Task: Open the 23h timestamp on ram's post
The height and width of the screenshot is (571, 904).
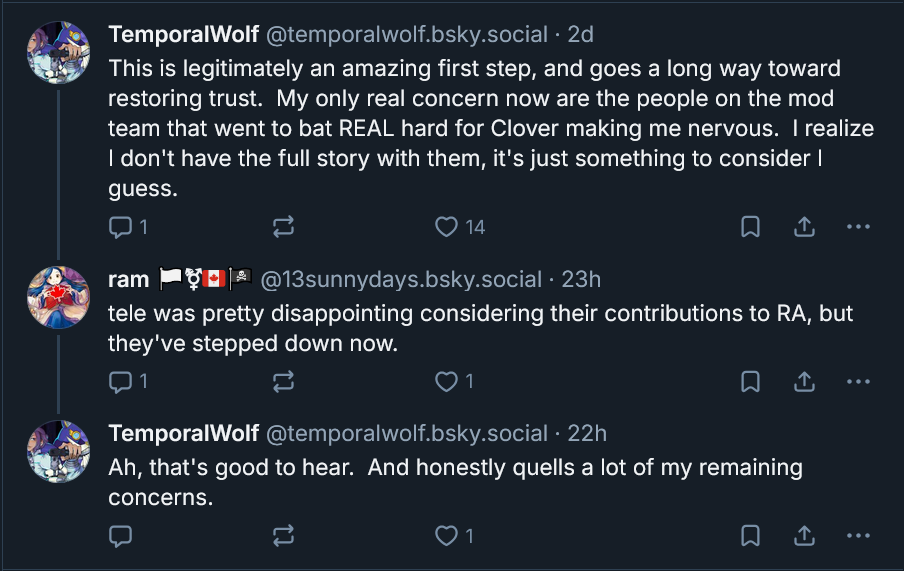Action: point(581,280)
